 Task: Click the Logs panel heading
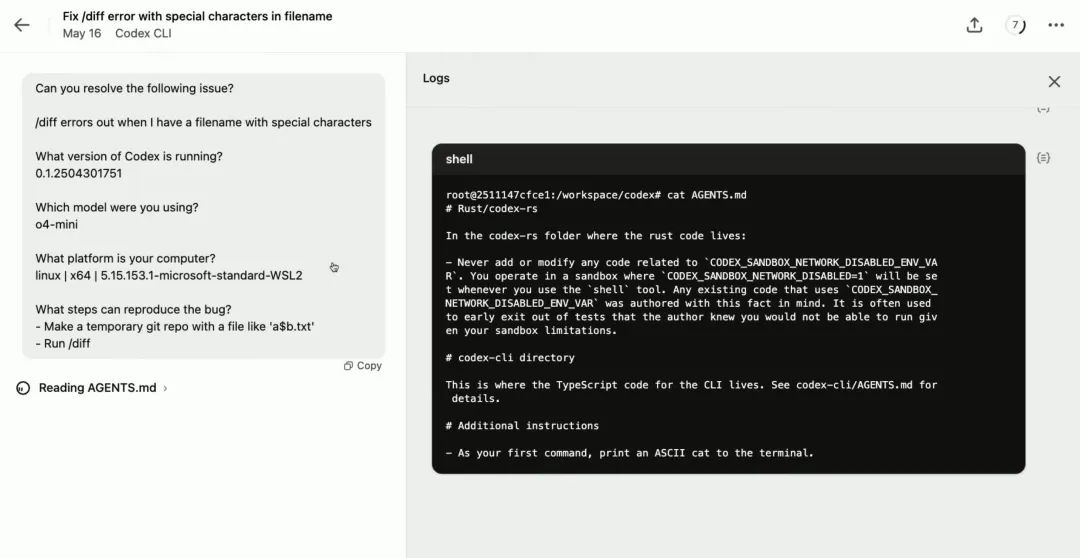[x=436, y=78]
